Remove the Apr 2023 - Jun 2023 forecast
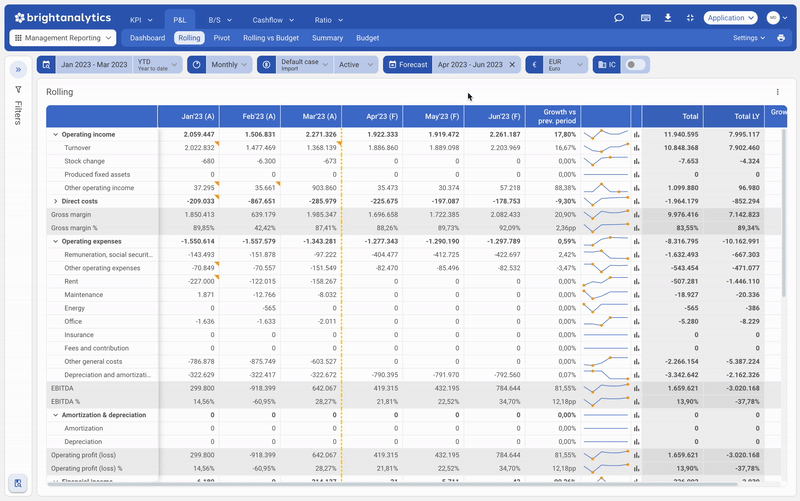The image size is (800, 501). [512, 65]
